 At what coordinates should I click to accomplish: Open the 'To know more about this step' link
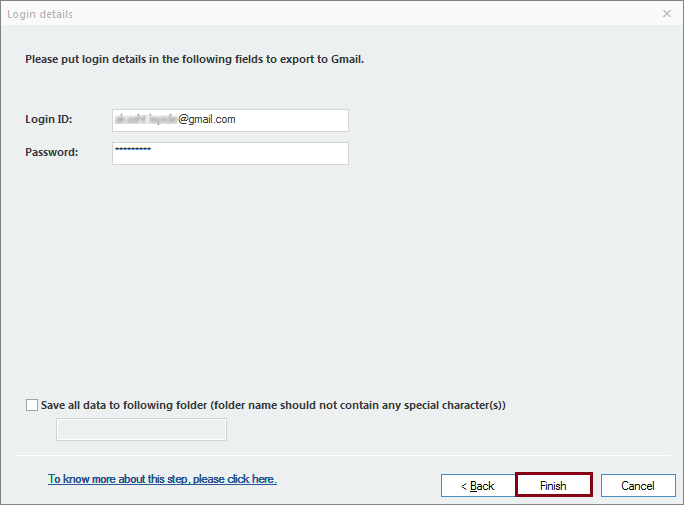pyautogui.click(x=162, y=479)
